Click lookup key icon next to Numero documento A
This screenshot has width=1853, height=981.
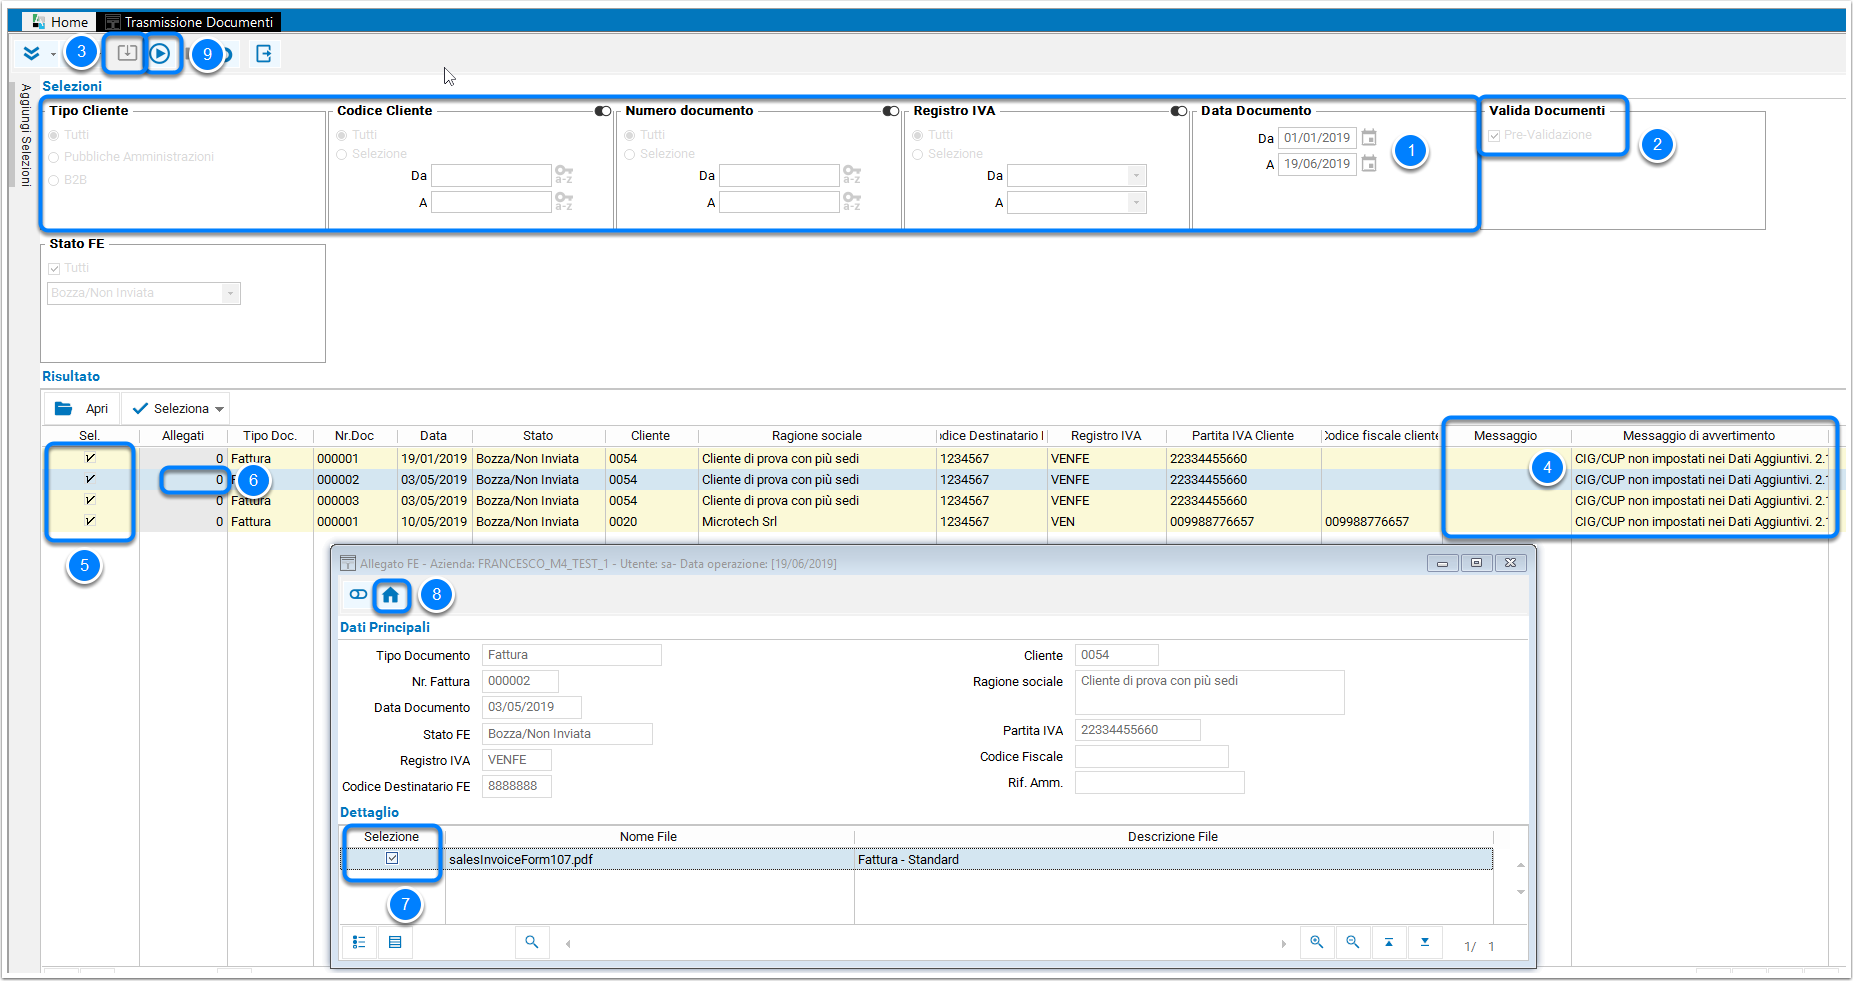click(x=852, y=202)
